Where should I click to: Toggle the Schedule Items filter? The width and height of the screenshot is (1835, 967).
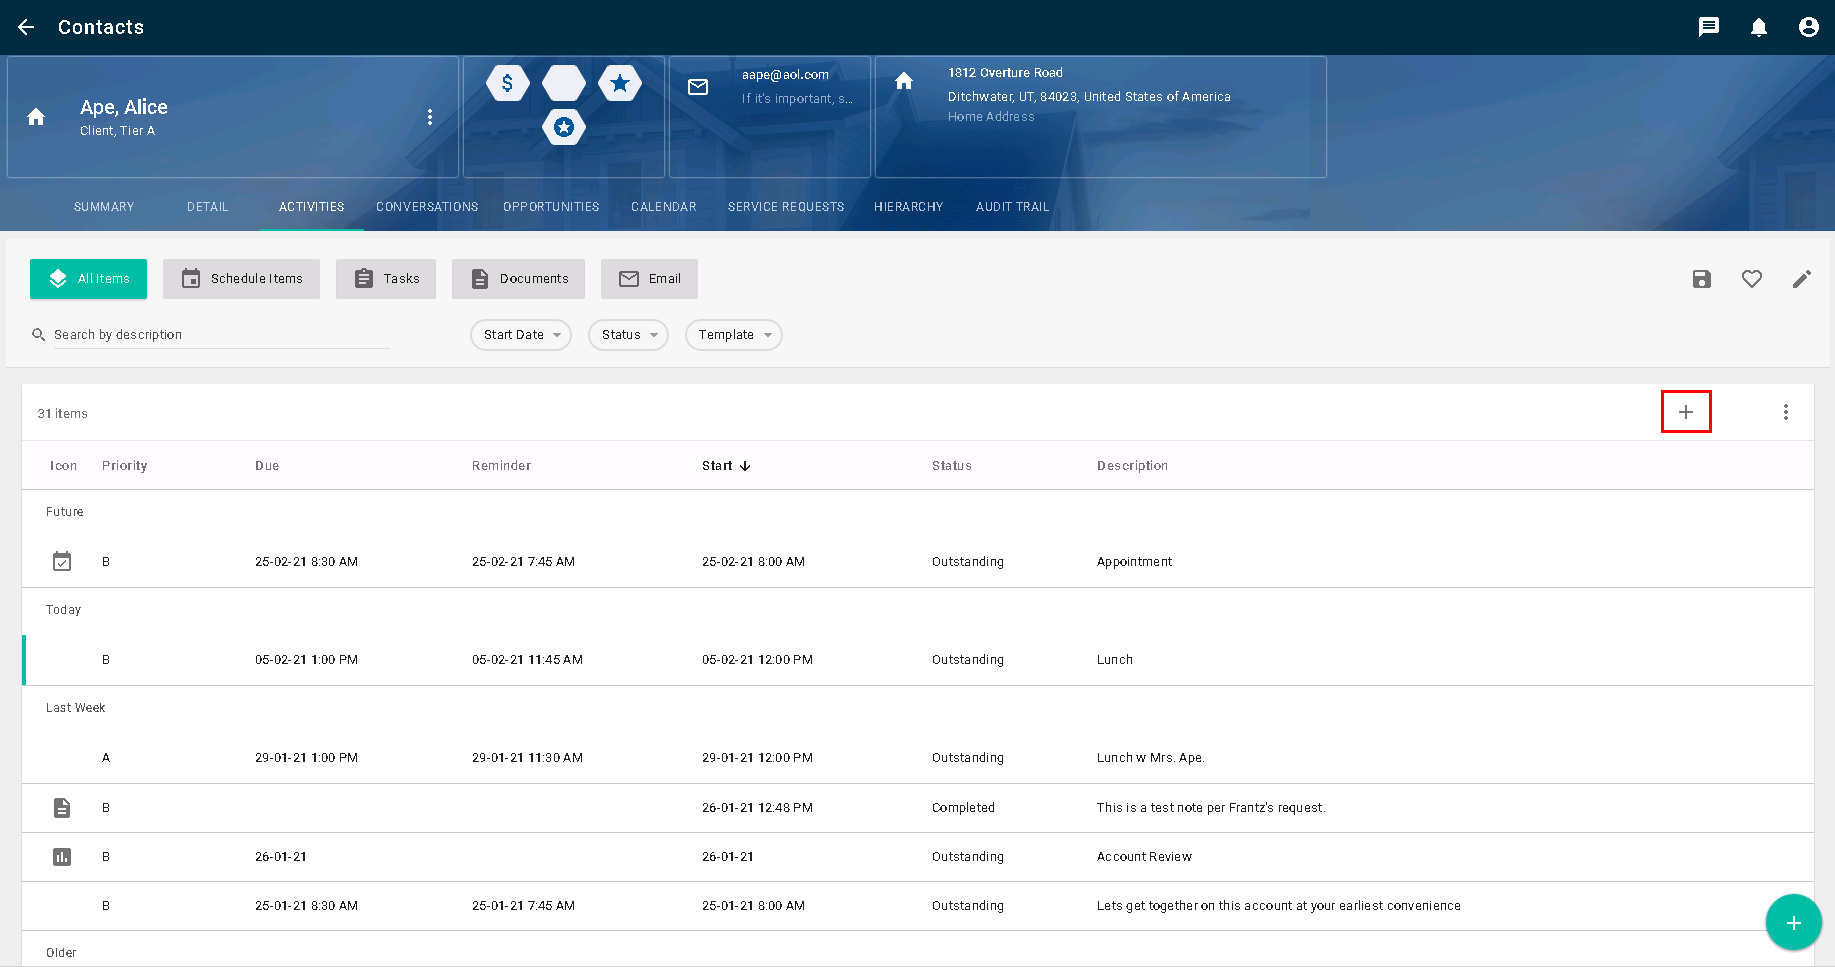[x=241, y=279]
